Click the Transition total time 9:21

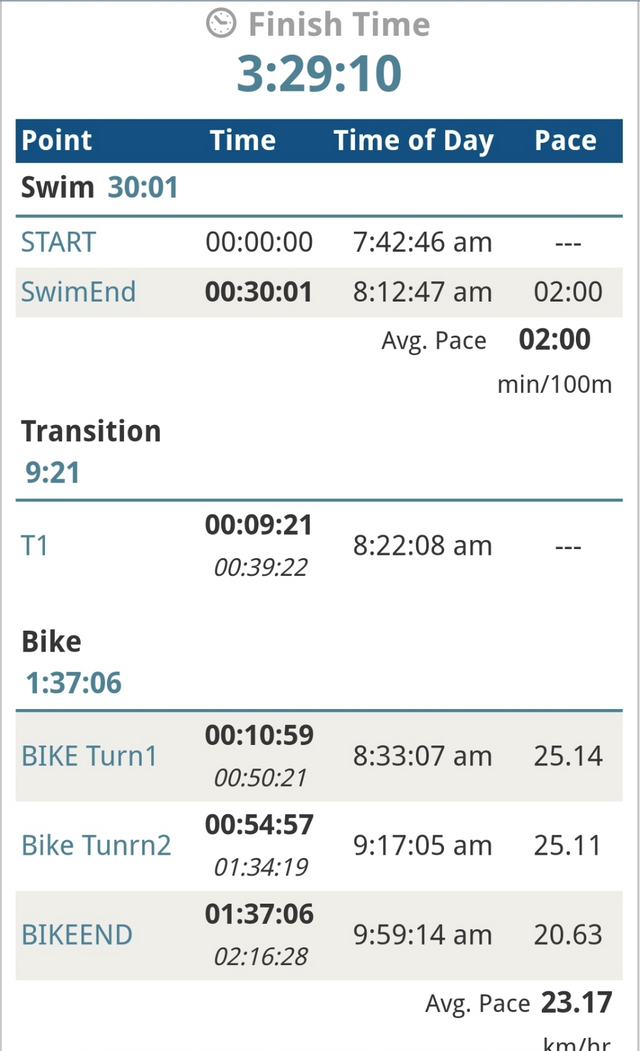click(x=52, y=472)
